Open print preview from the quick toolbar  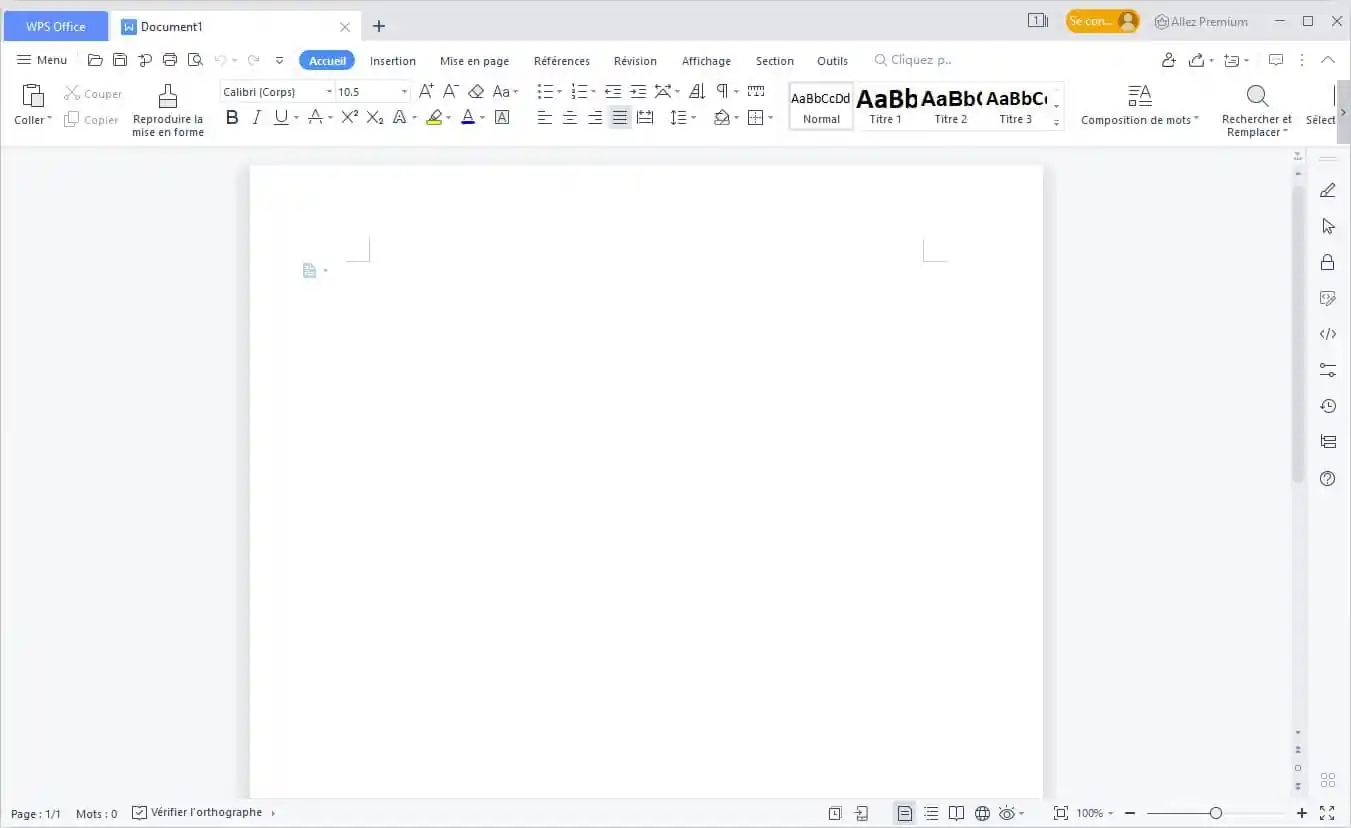click(195, 60)
